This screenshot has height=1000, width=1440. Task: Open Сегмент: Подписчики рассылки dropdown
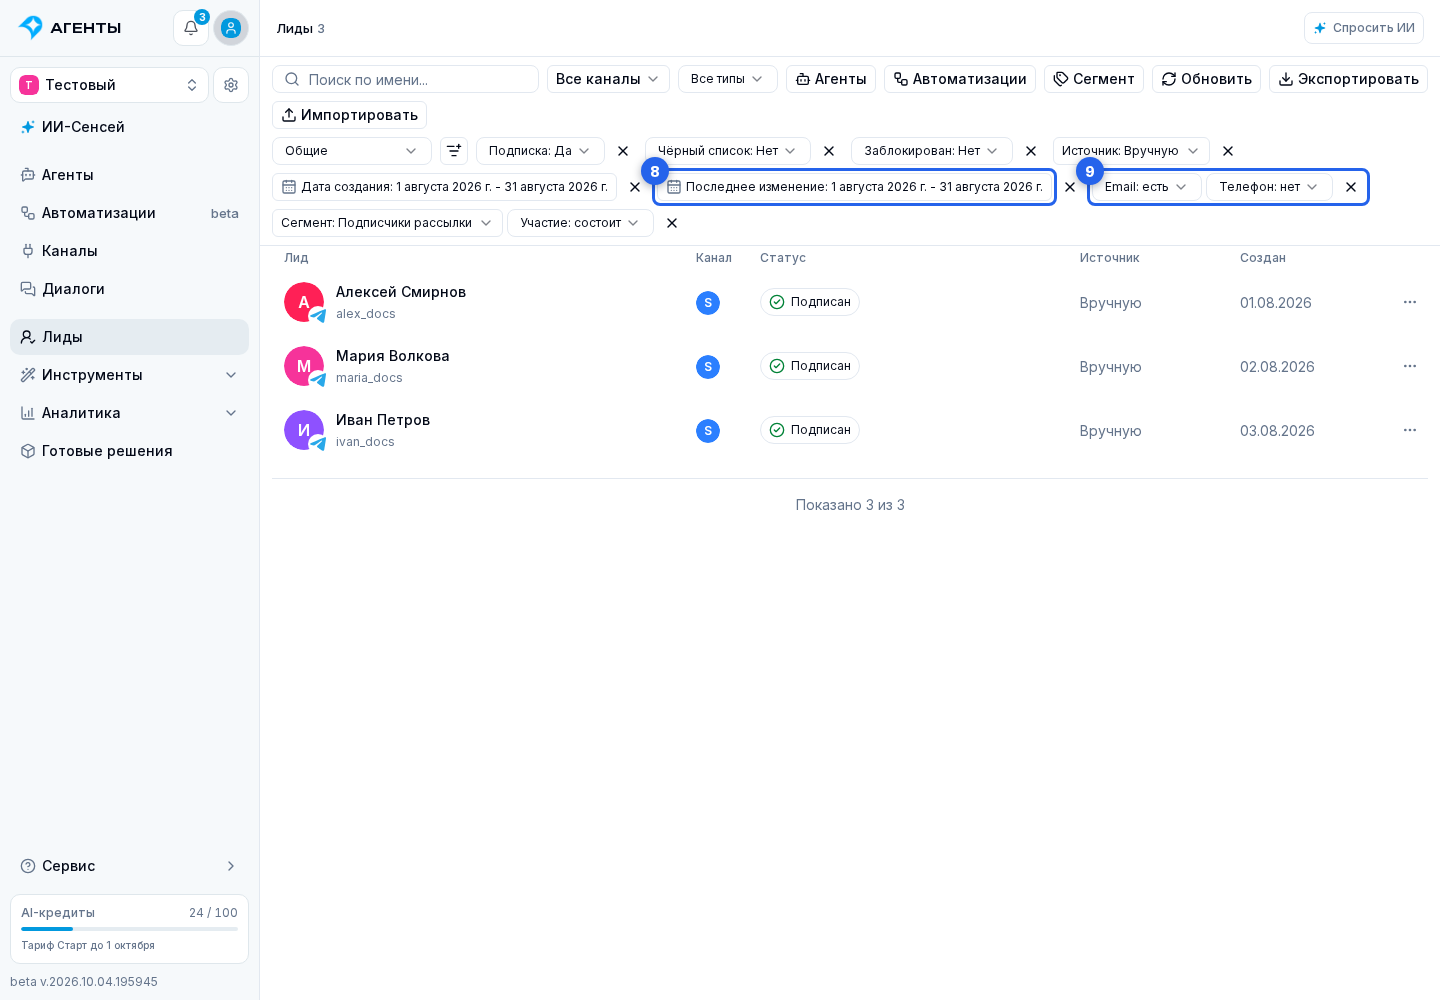(x=387, y=223)
